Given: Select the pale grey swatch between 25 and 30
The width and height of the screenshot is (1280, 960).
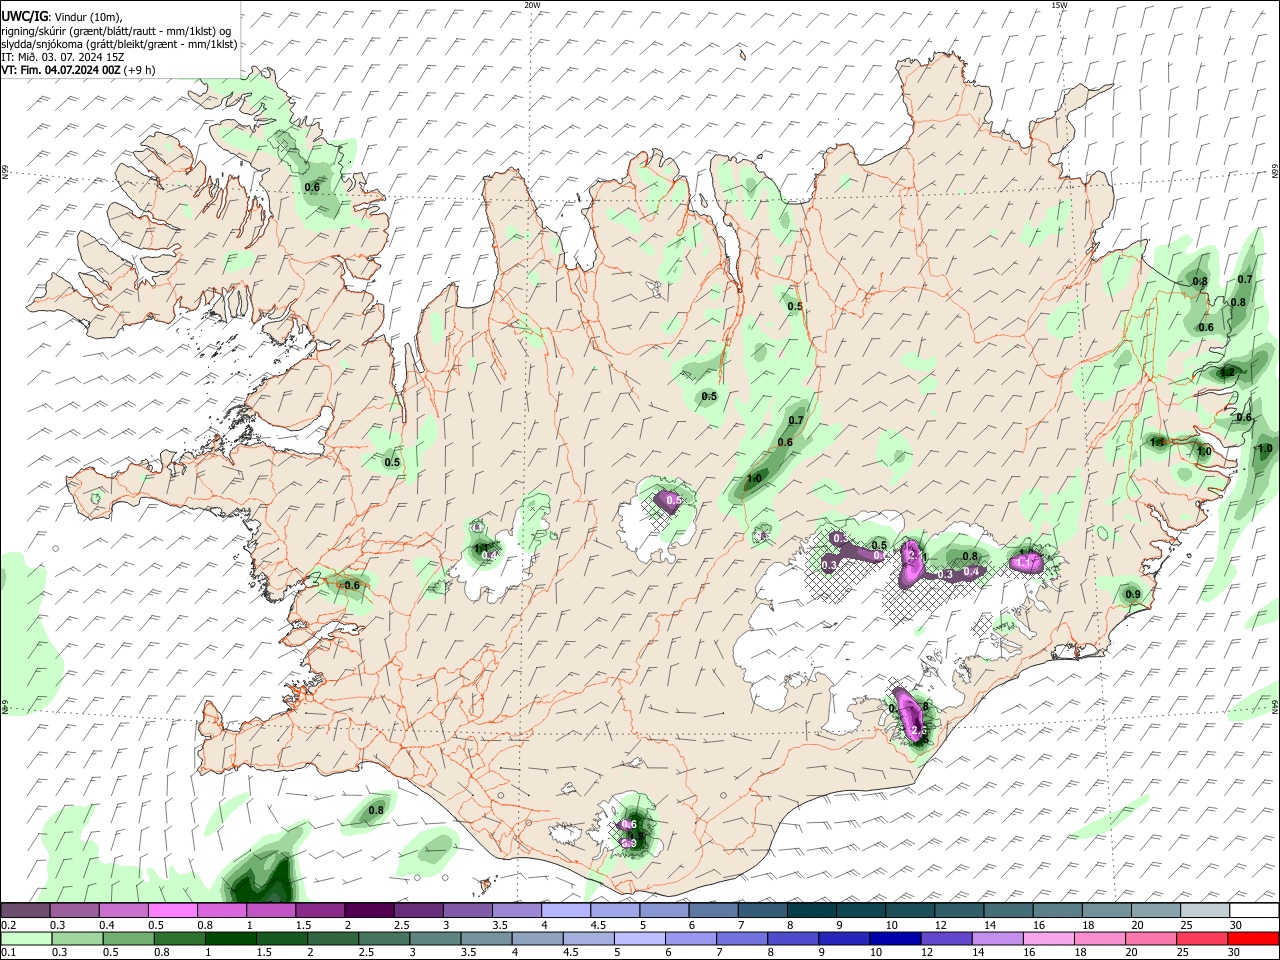Looking at the screenshot, I should [x=1206, y=910].
